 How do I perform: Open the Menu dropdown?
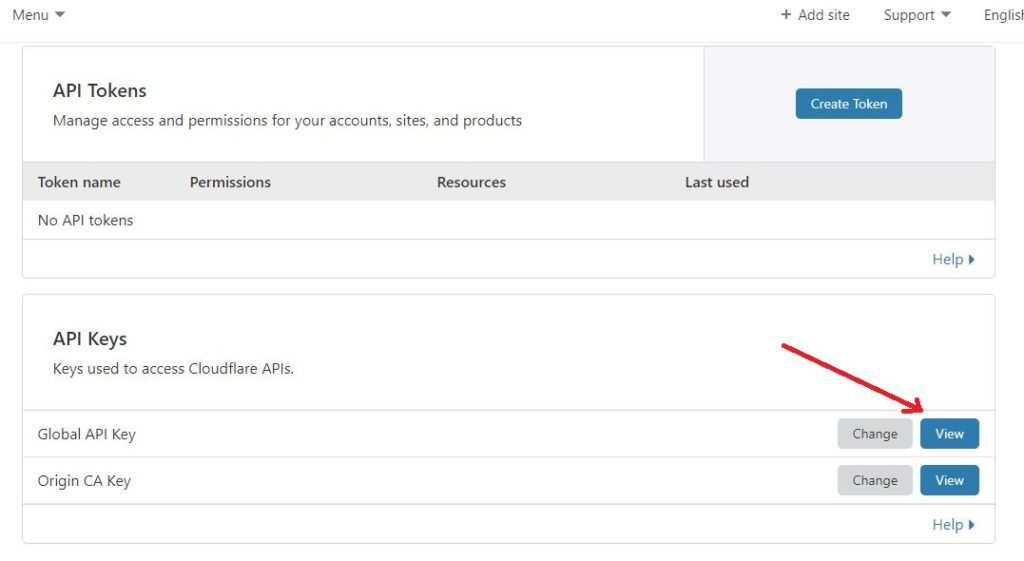38,15
